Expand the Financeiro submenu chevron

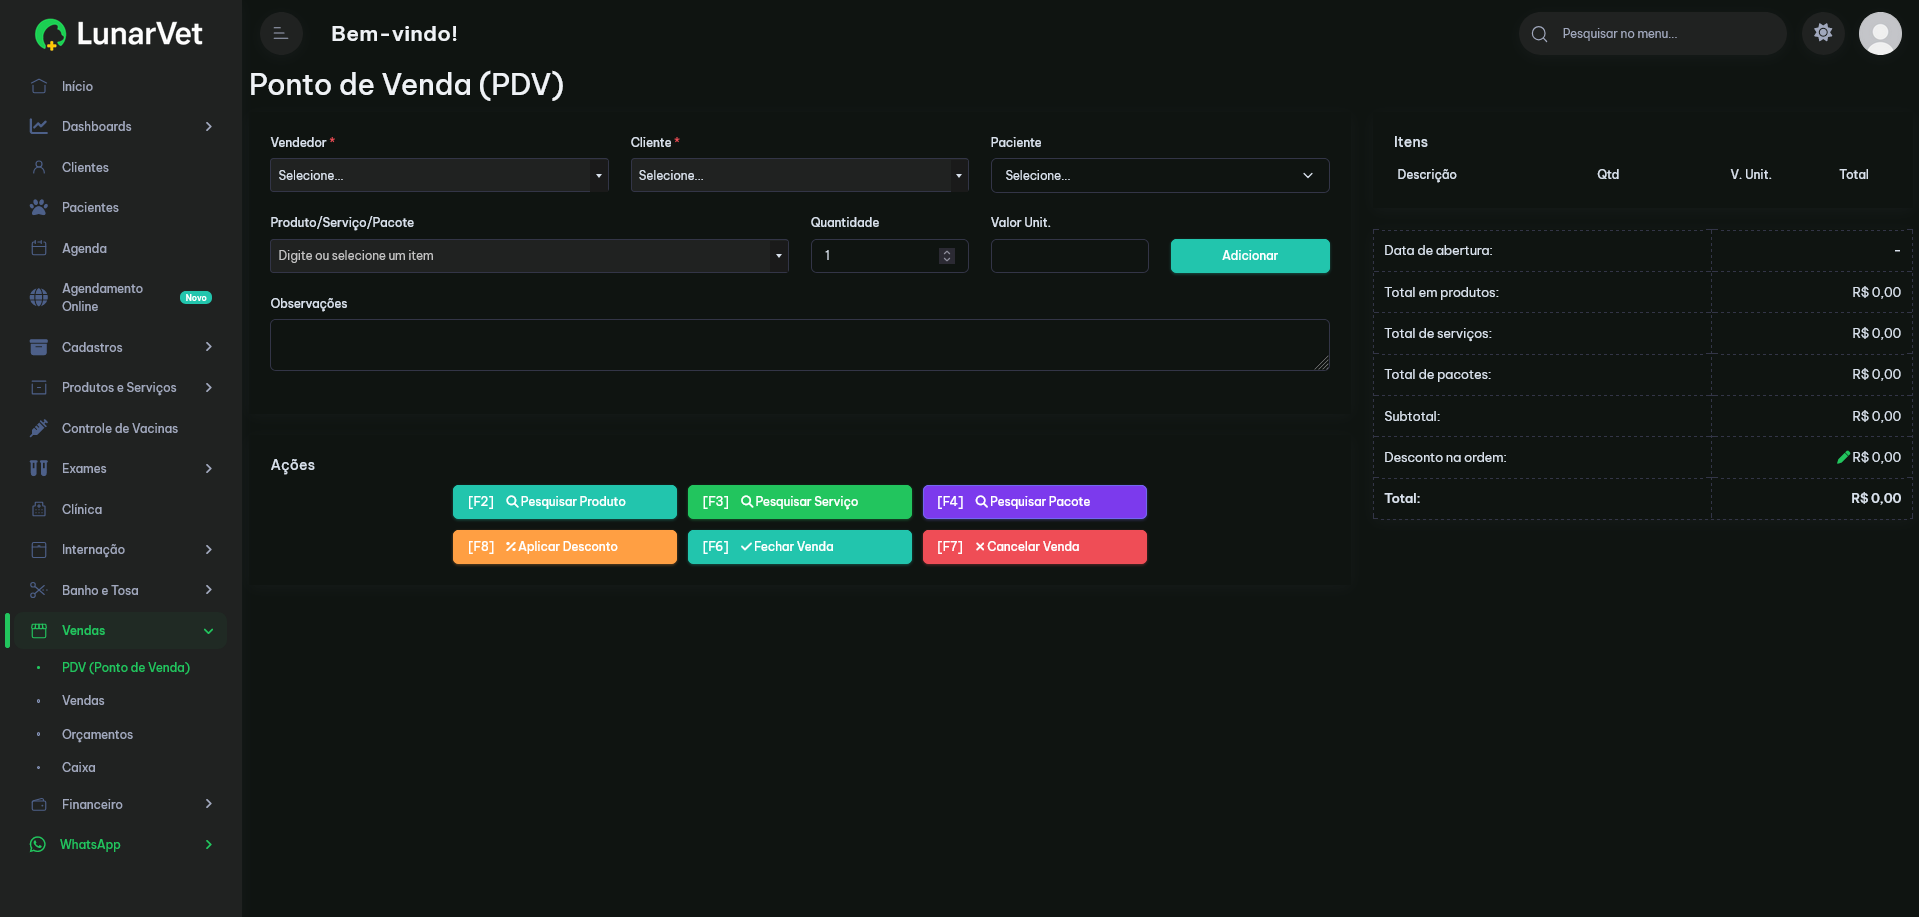[x=208, y=804]
